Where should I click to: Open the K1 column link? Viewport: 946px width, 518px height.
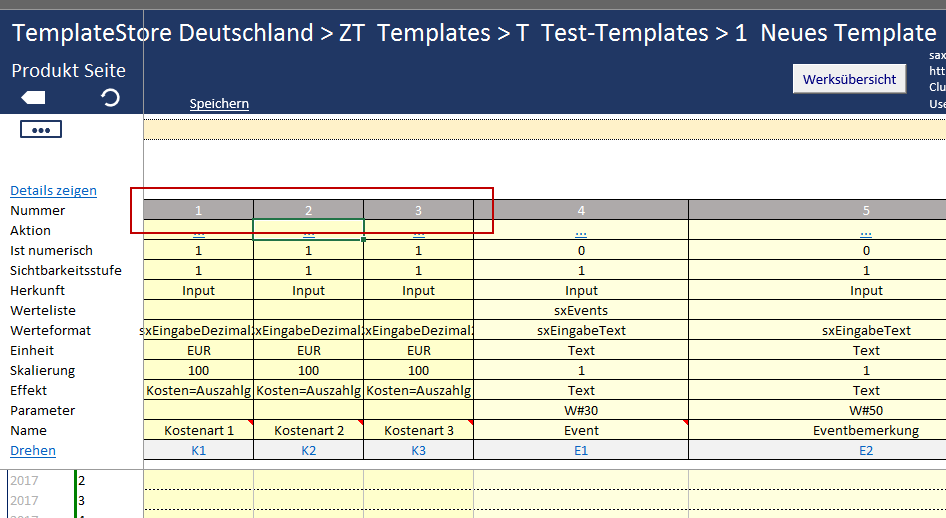click(x=198, y=451)
